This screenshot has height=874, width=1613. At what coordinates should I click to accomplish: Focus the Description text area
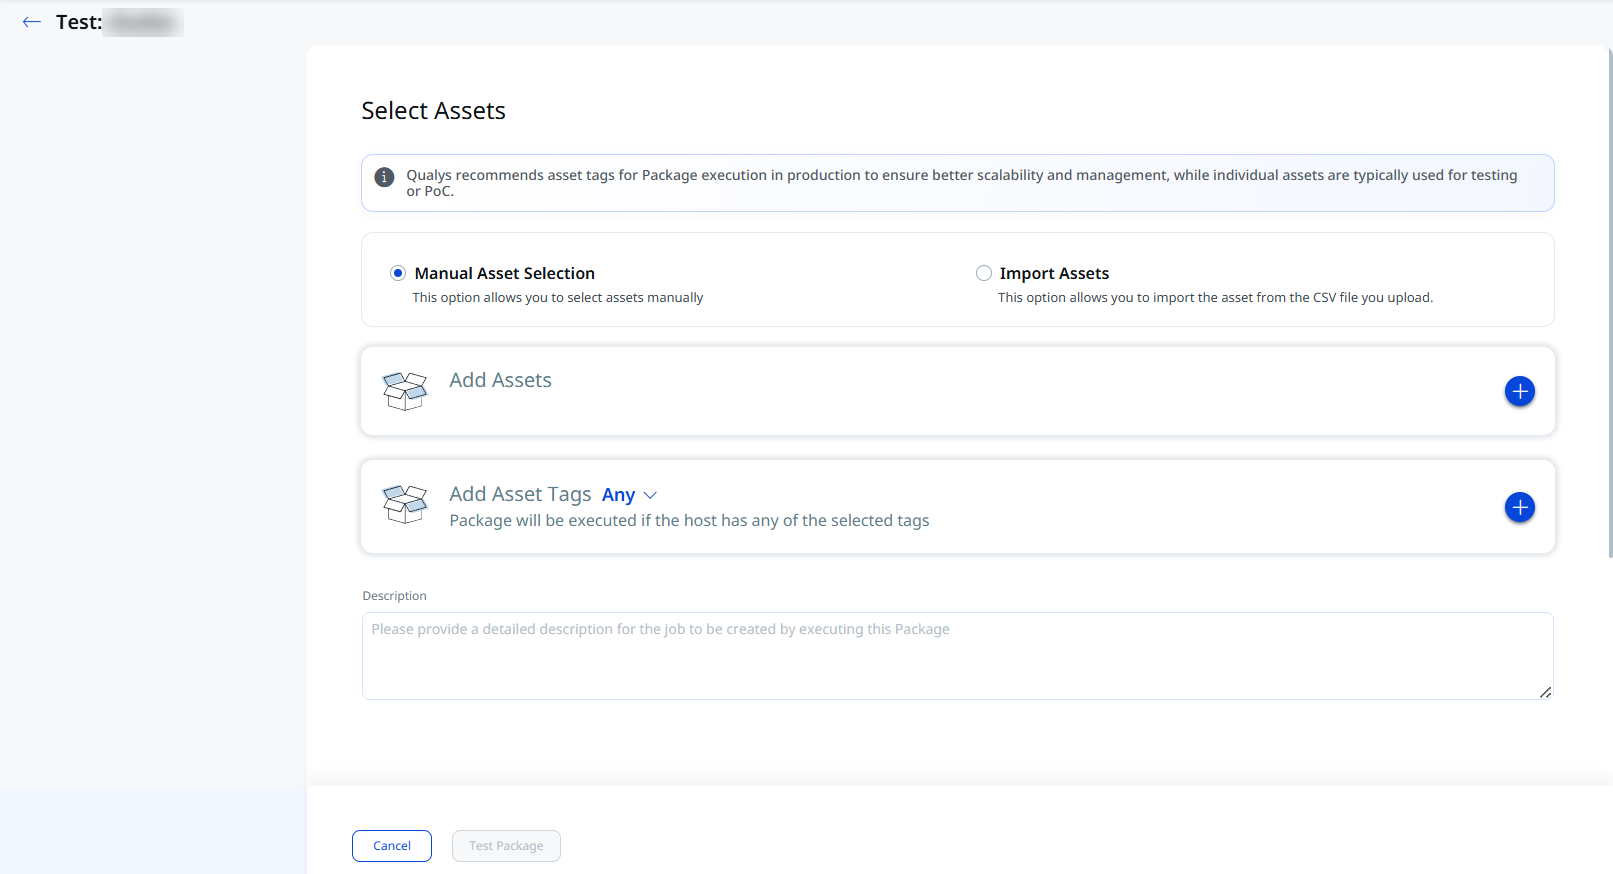tap(957, 656)
